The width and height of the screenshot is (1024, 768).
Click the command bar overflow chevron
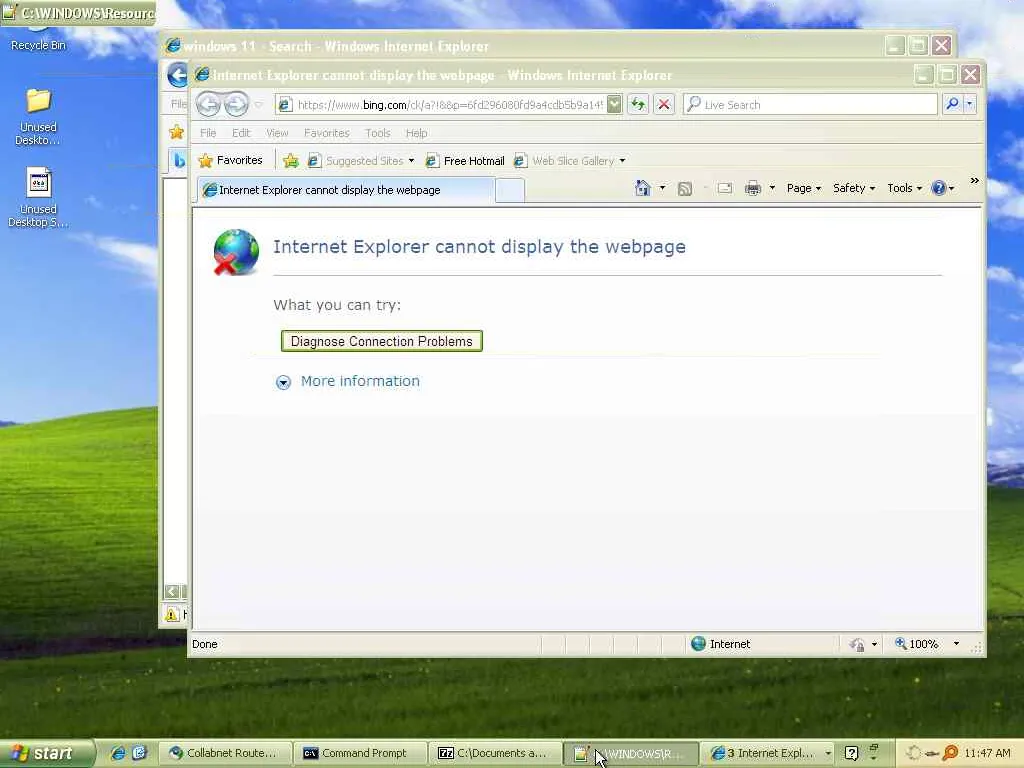pyautogui.click(x=974, y=181)
